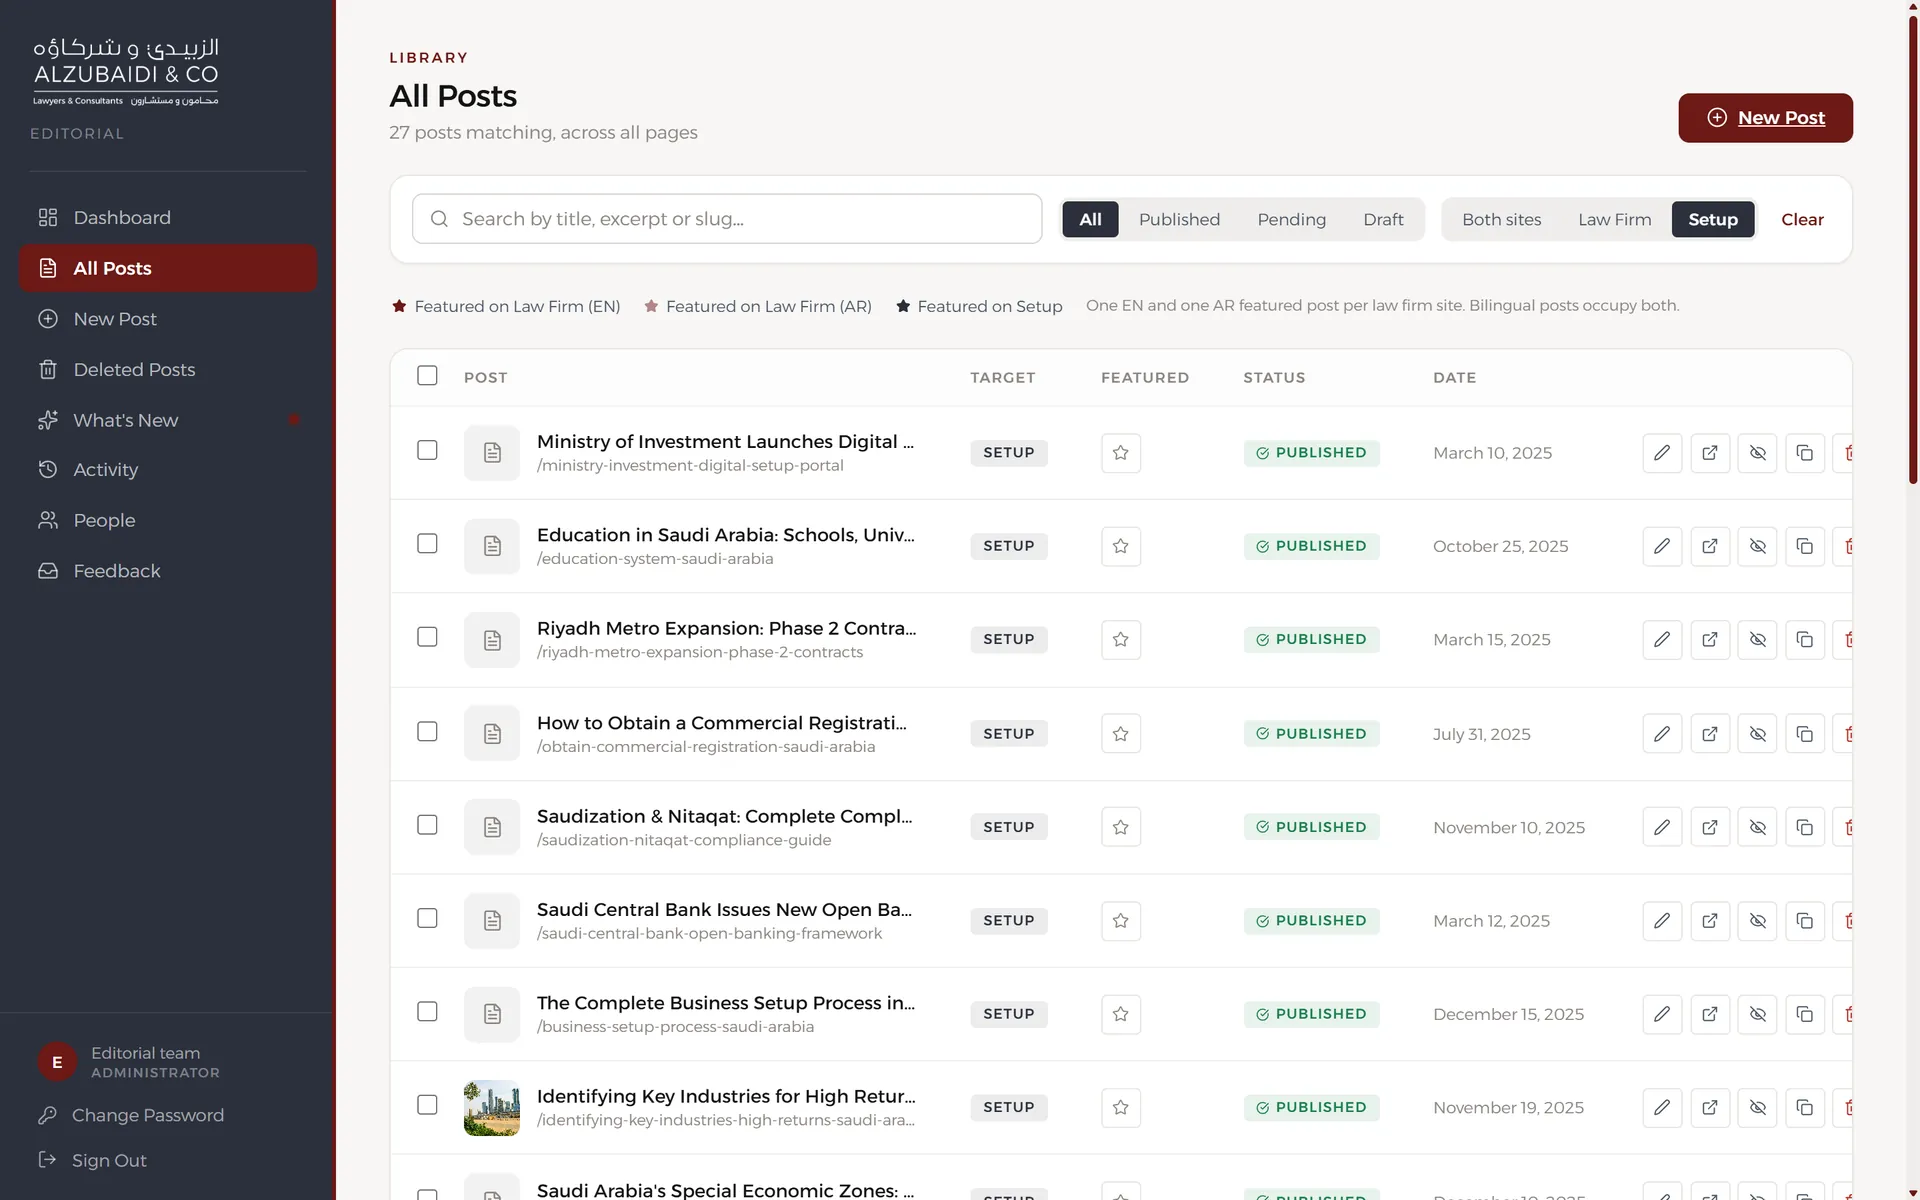Switch site filter to Law Firm
The width and height of the screenshot is (1920, 1200).
tap(1614, 219)
